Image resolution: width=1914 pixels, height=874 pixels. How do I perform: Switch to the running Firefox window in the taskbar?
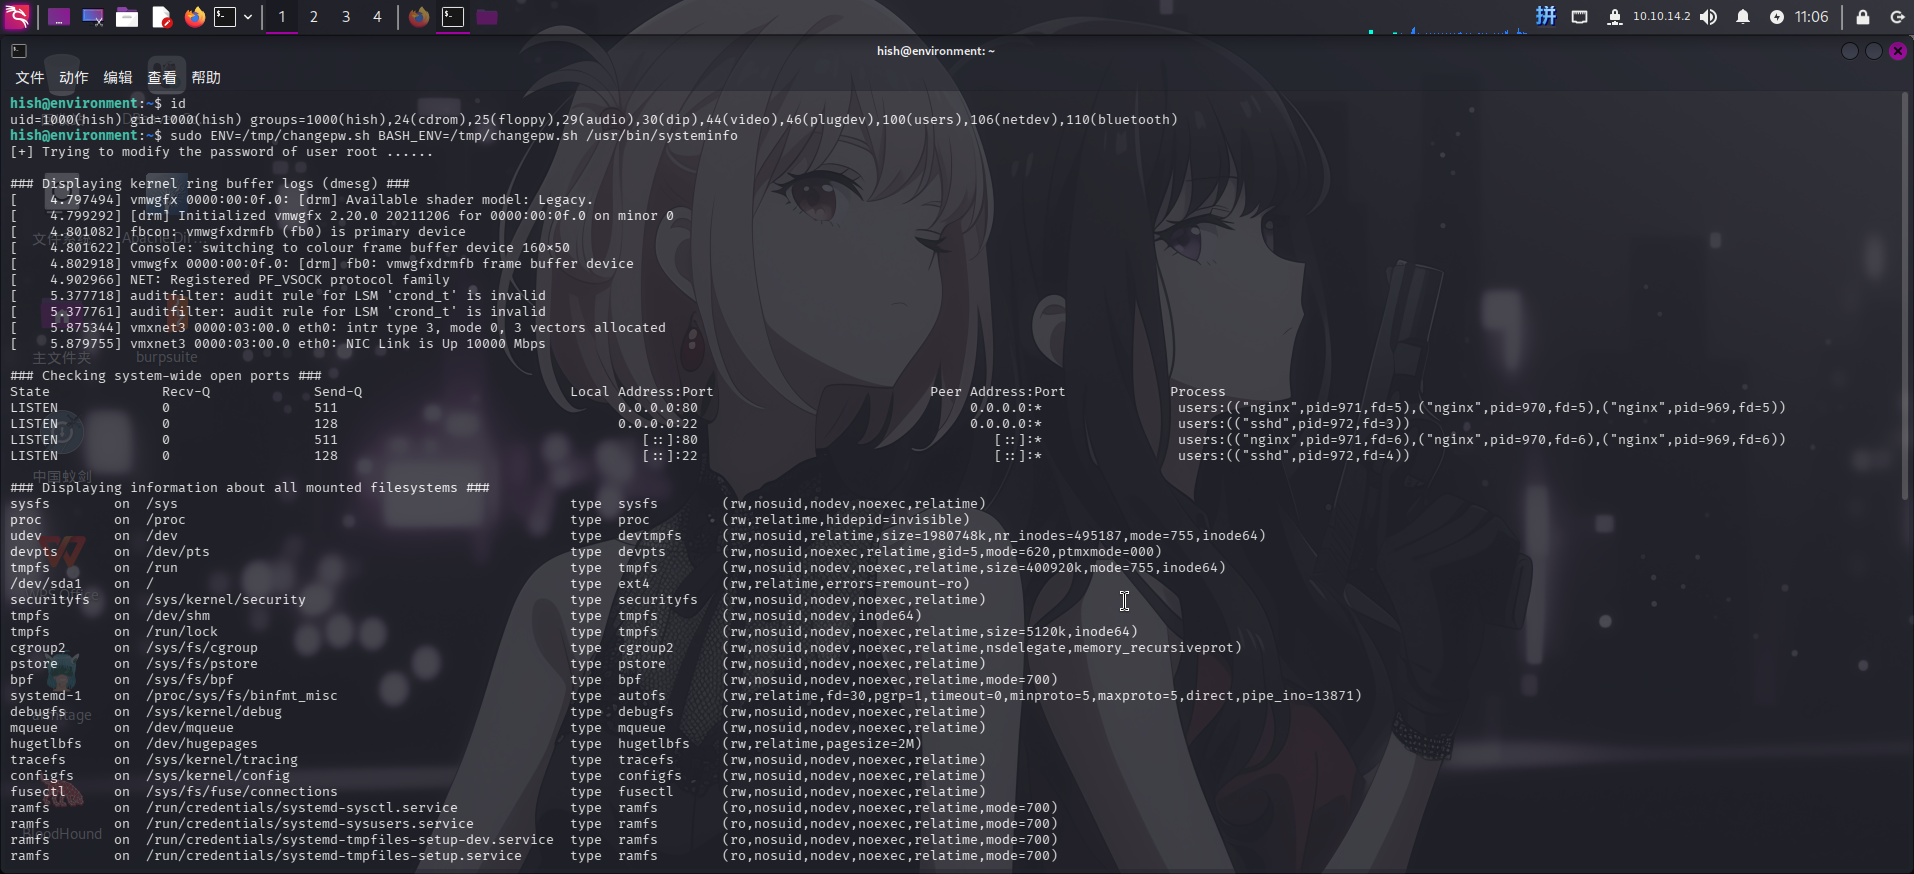[x=419, y=17]
